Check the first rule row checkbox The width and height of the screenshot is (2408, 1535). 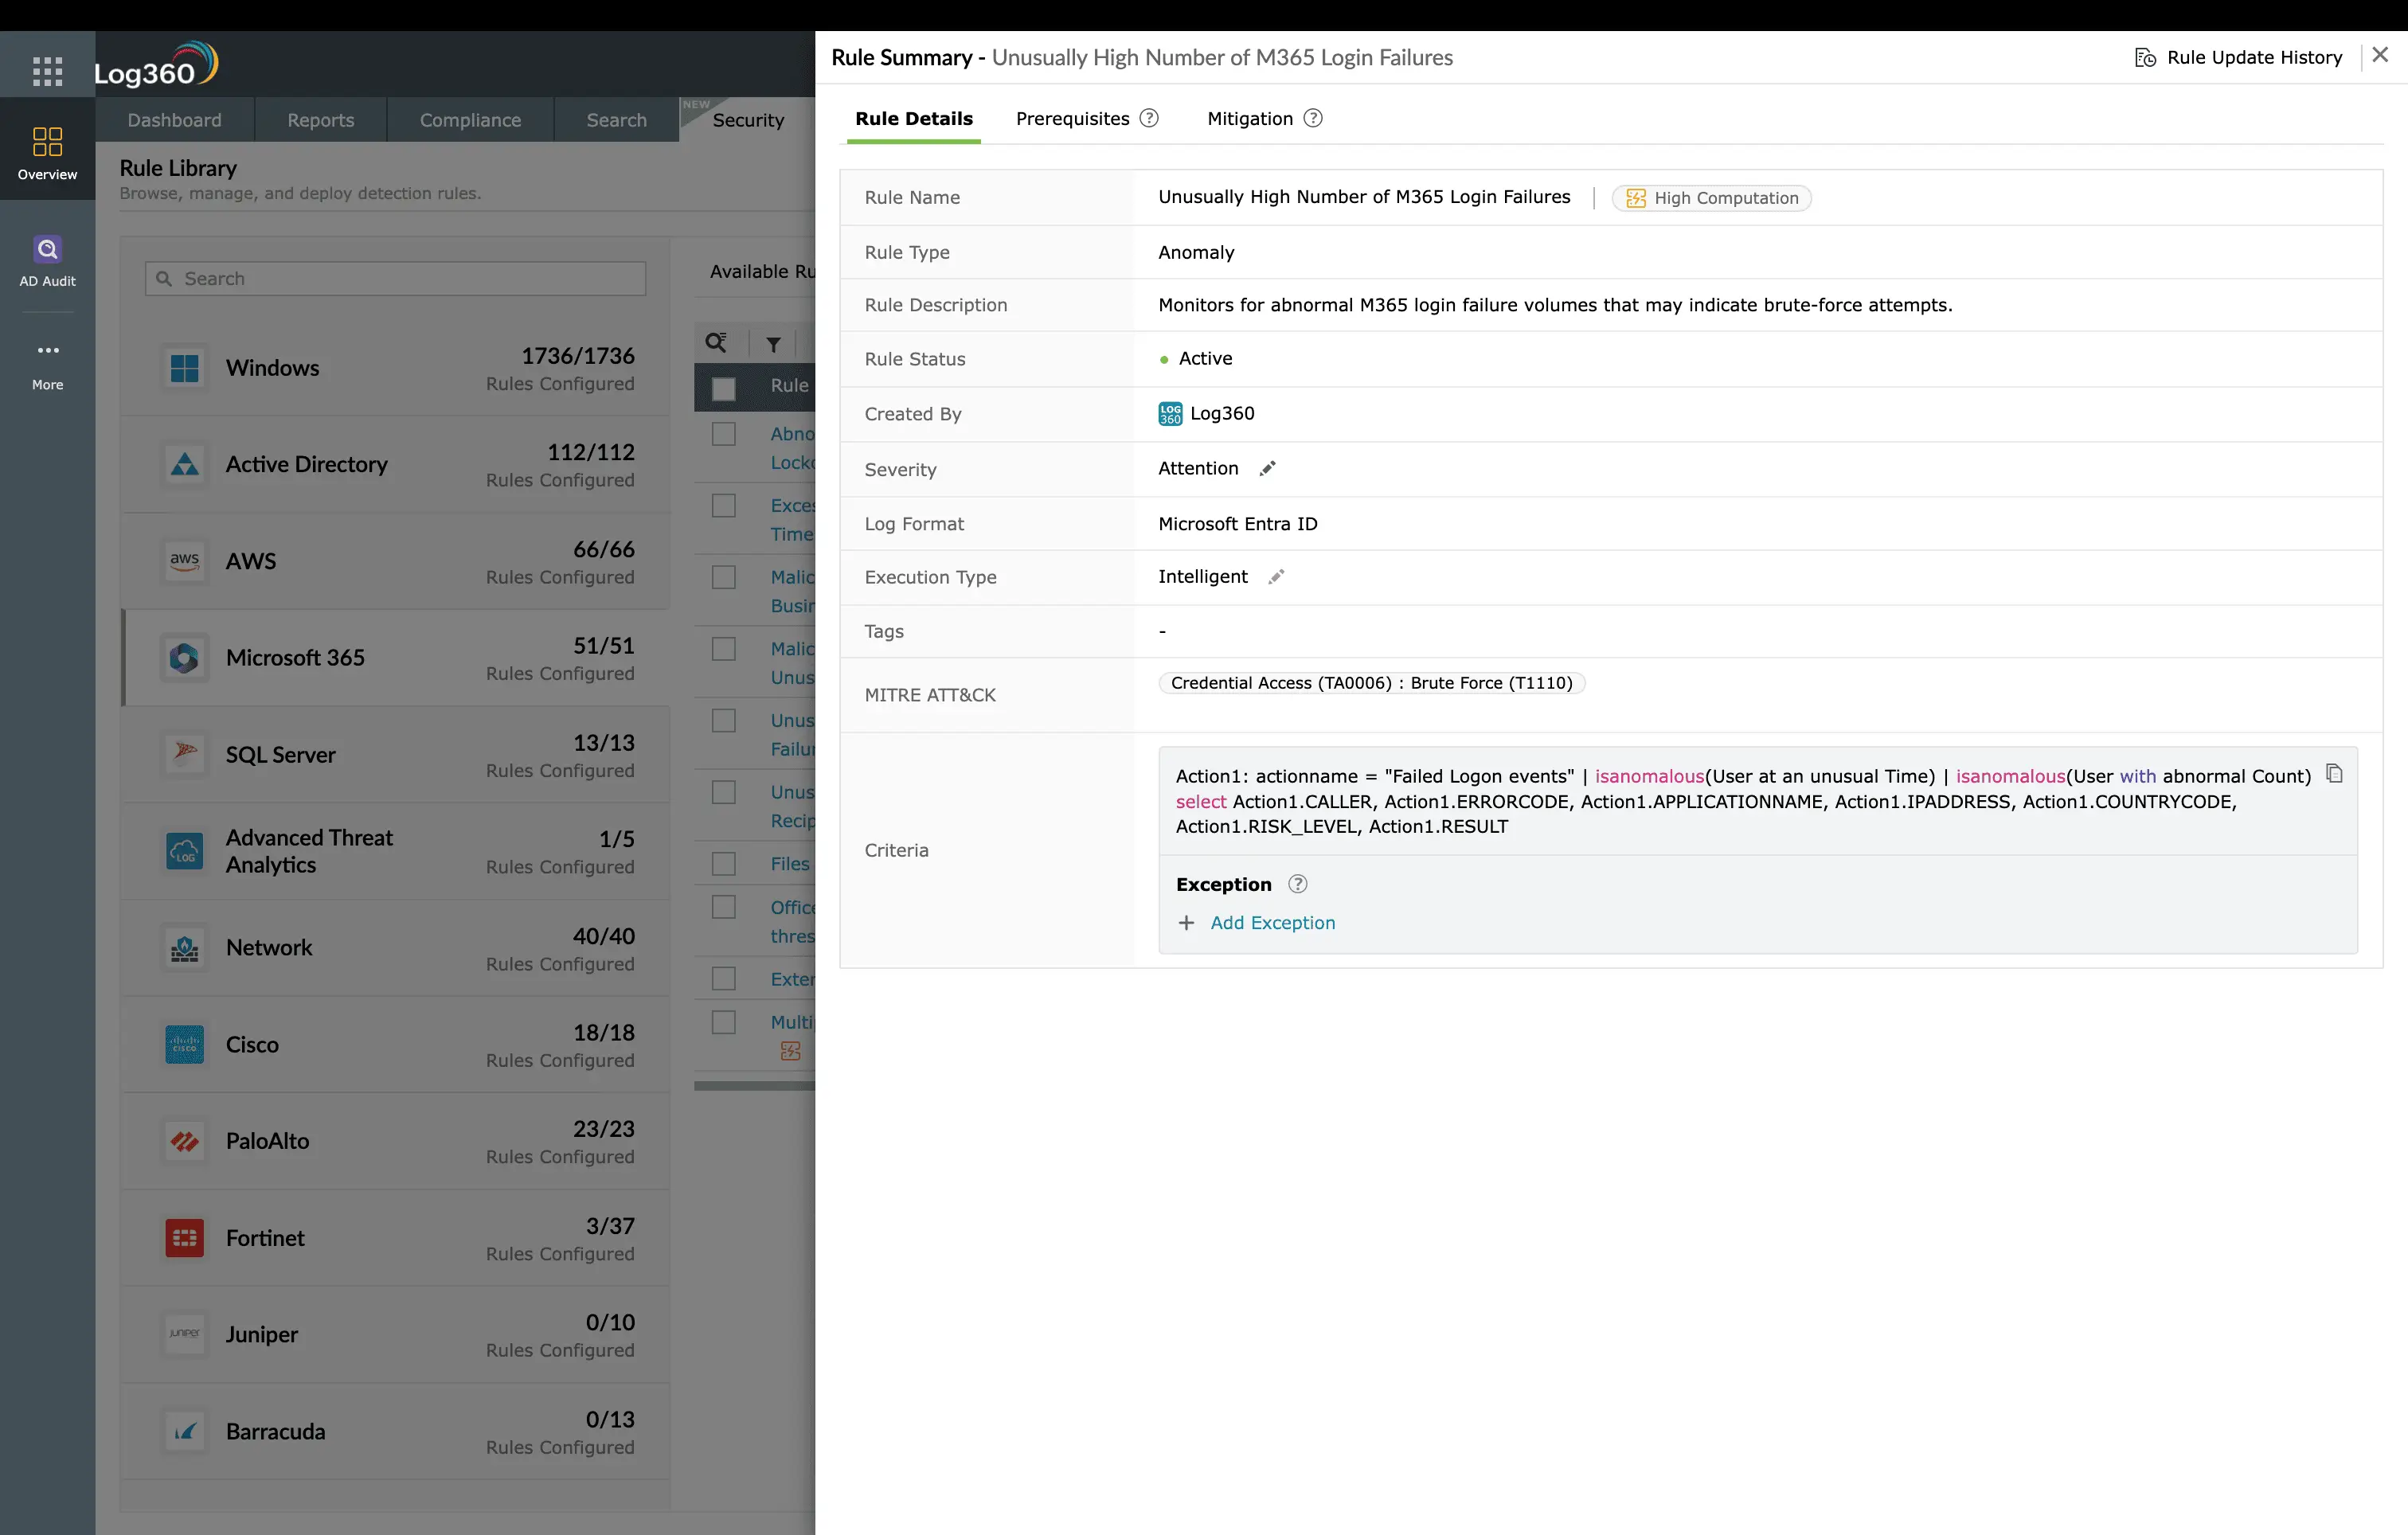point(723,434)
